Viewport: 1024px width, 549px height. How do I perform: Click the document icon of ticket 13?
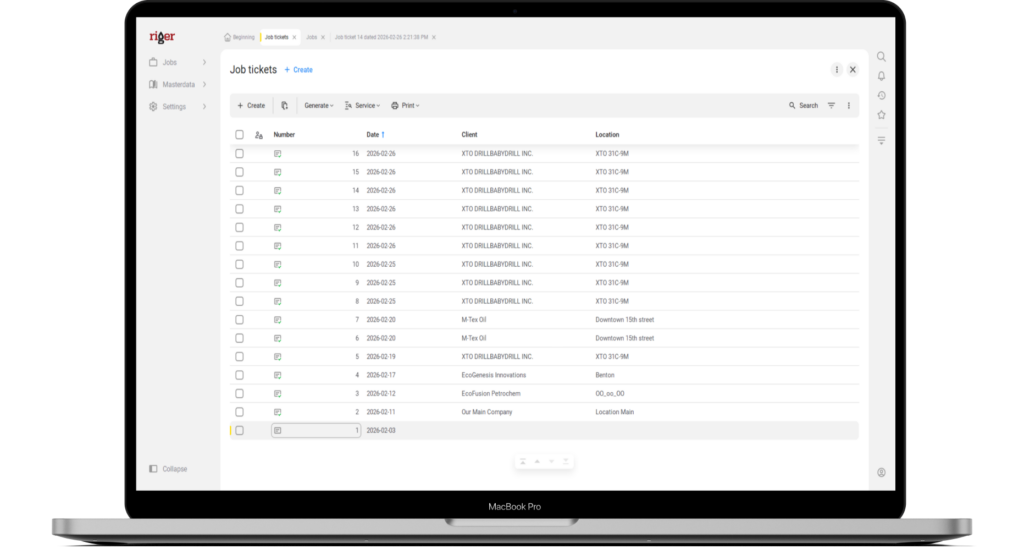click(278, 209)
